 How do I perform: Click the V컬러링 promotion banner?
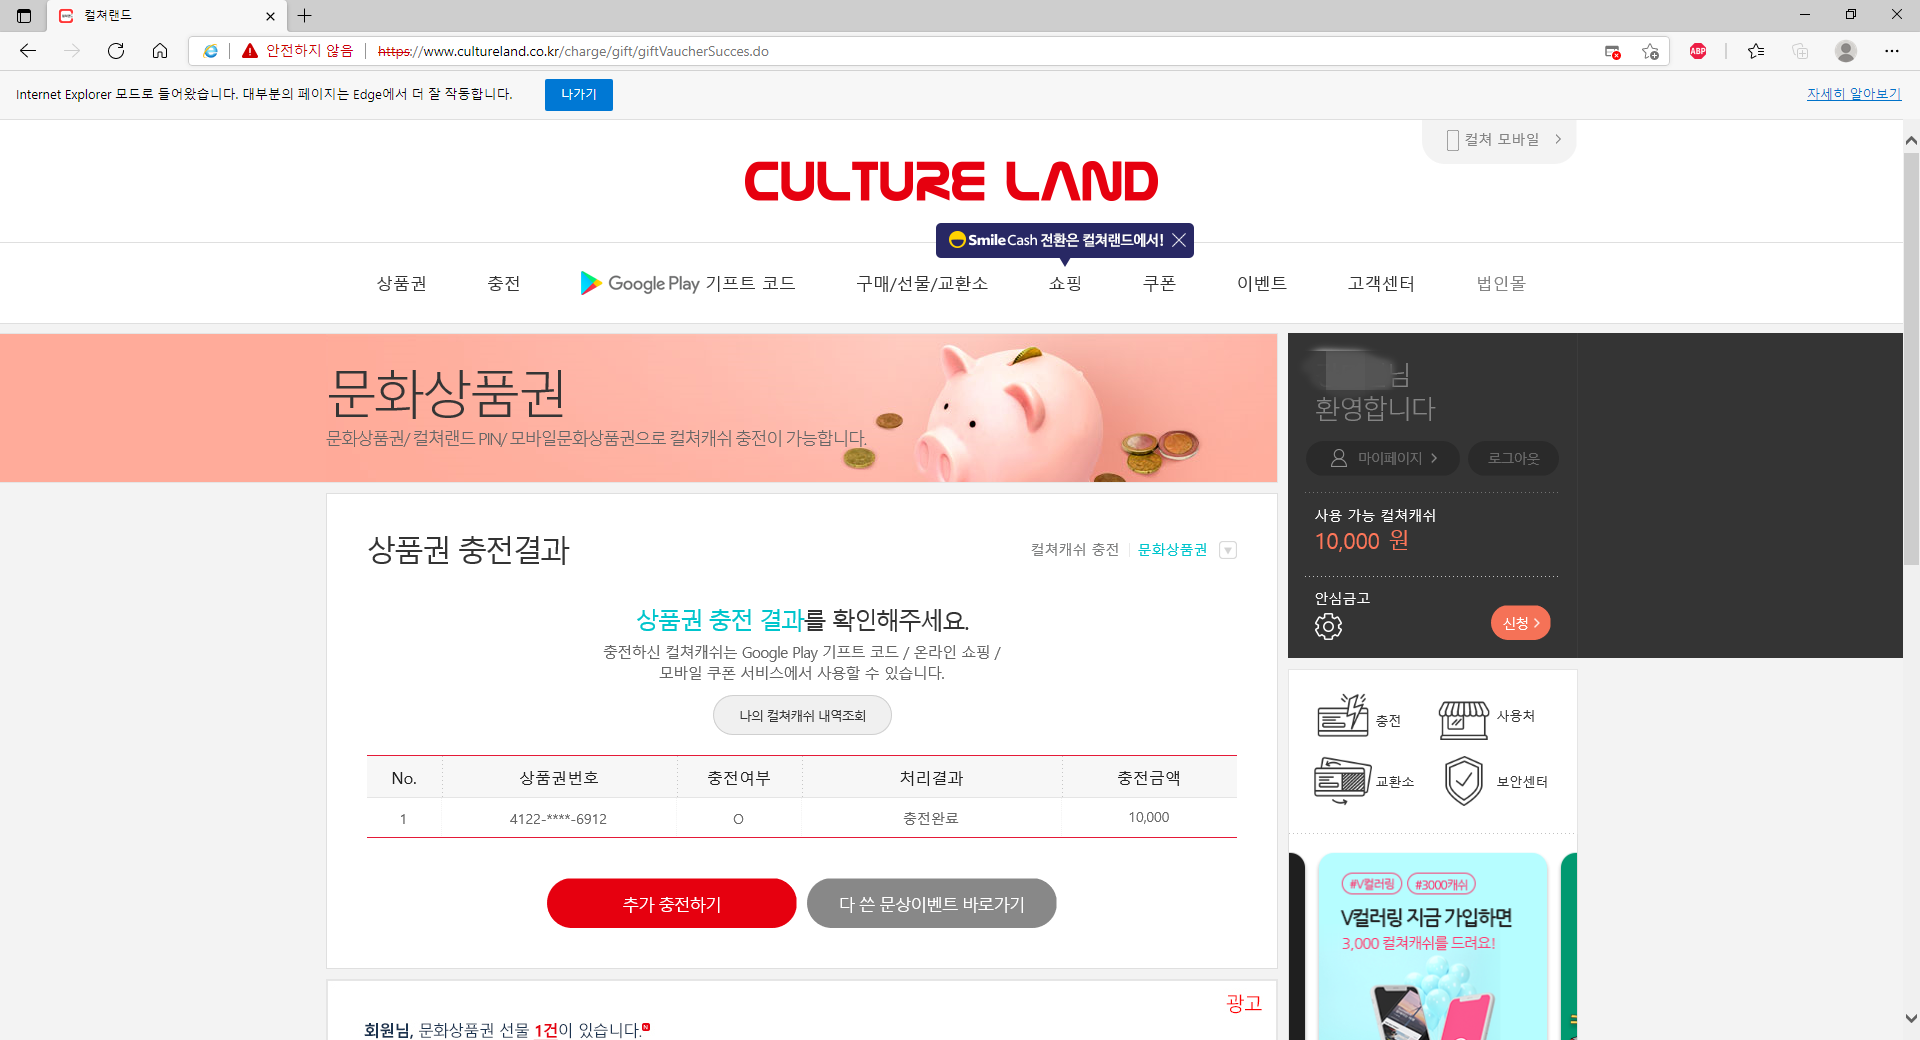point(1433,946)
